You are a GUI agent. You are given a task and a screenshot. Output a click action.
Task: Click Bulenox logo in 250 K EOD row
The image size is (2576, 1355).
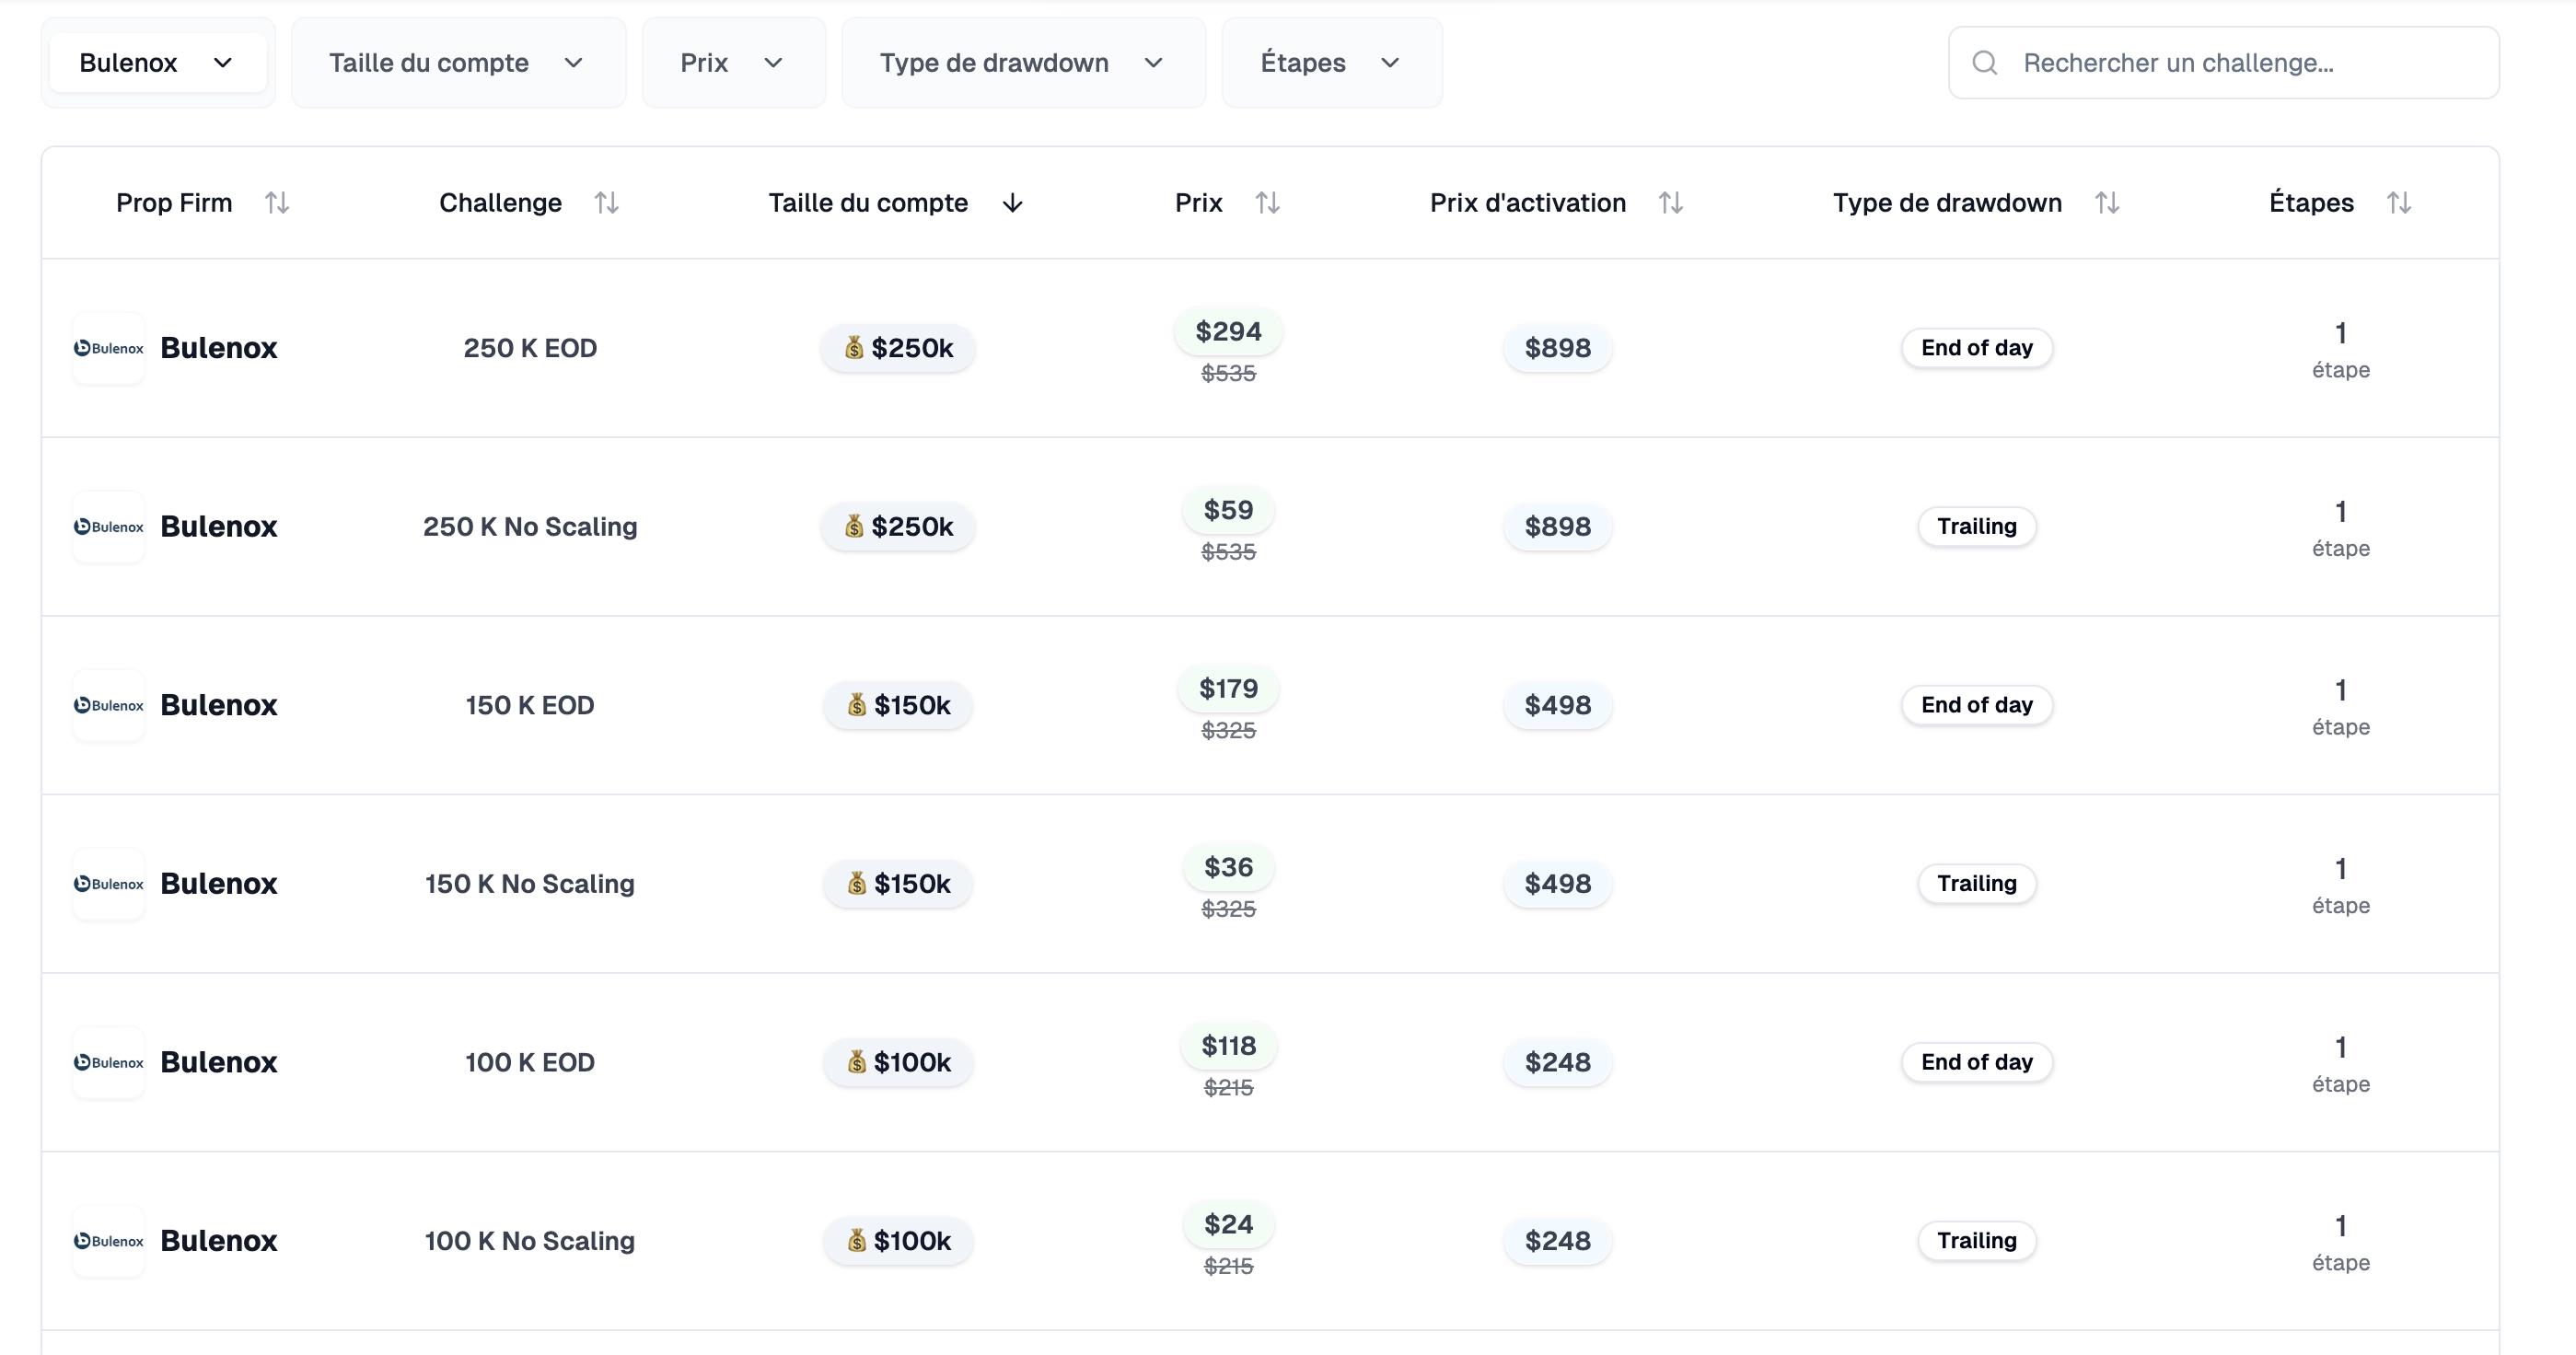click(x=109, y=348)
